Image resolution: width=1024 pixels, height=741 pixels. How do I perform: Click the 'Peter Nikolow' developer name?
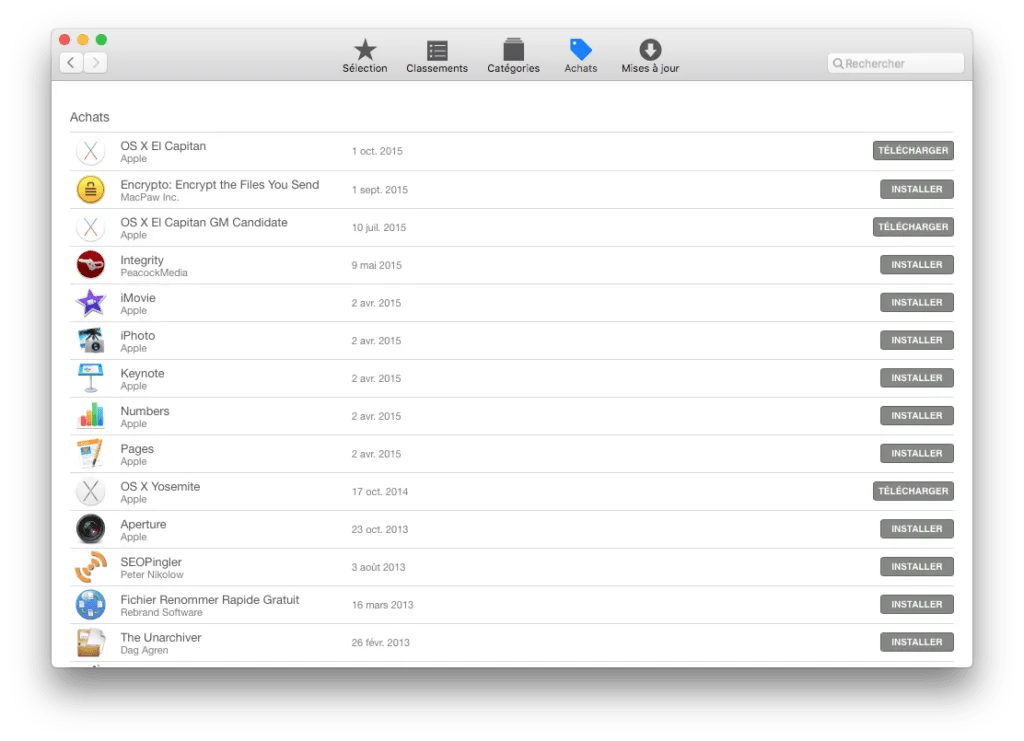point(152,575)
